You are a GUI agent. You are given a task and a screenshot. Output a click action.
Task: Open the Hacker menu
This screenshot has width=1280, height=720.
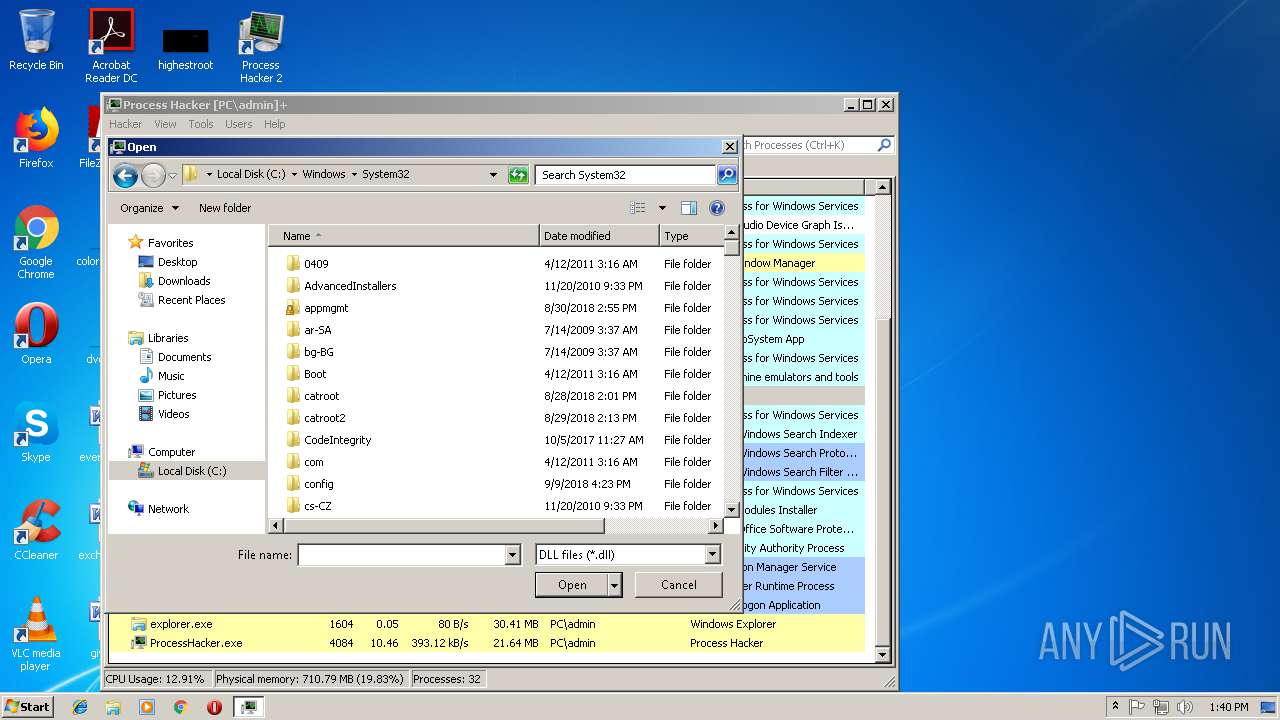point(125,124)
